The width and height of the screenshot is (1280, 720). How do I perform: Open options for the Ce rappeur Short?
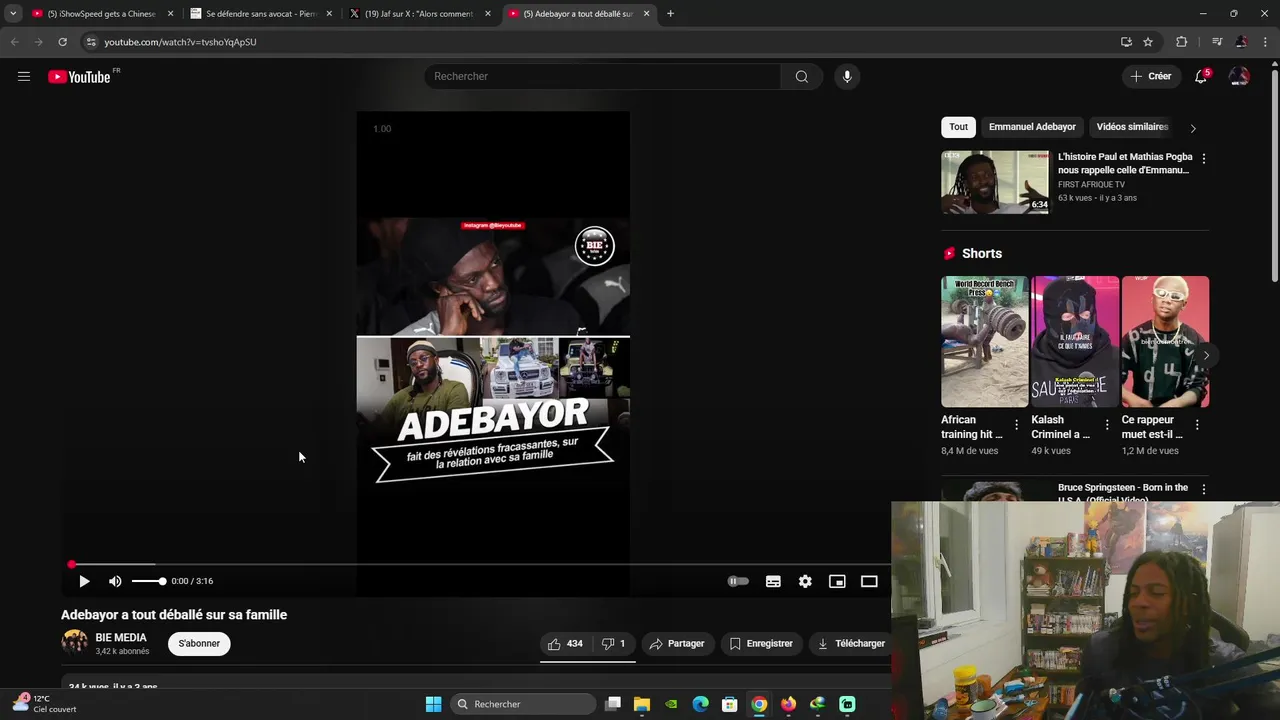1197,425
